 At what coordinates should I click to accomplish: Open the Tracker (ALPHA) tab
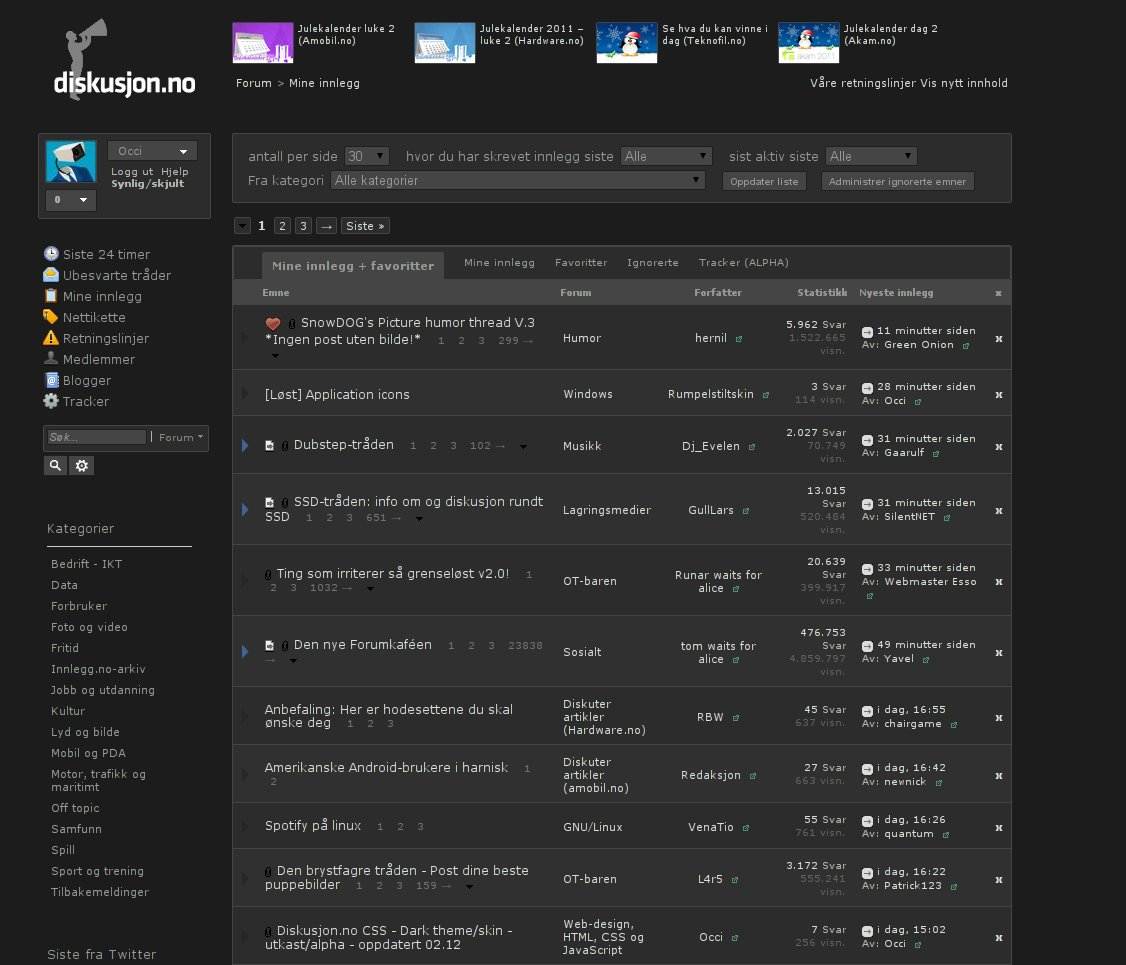(x=744, y=262)
